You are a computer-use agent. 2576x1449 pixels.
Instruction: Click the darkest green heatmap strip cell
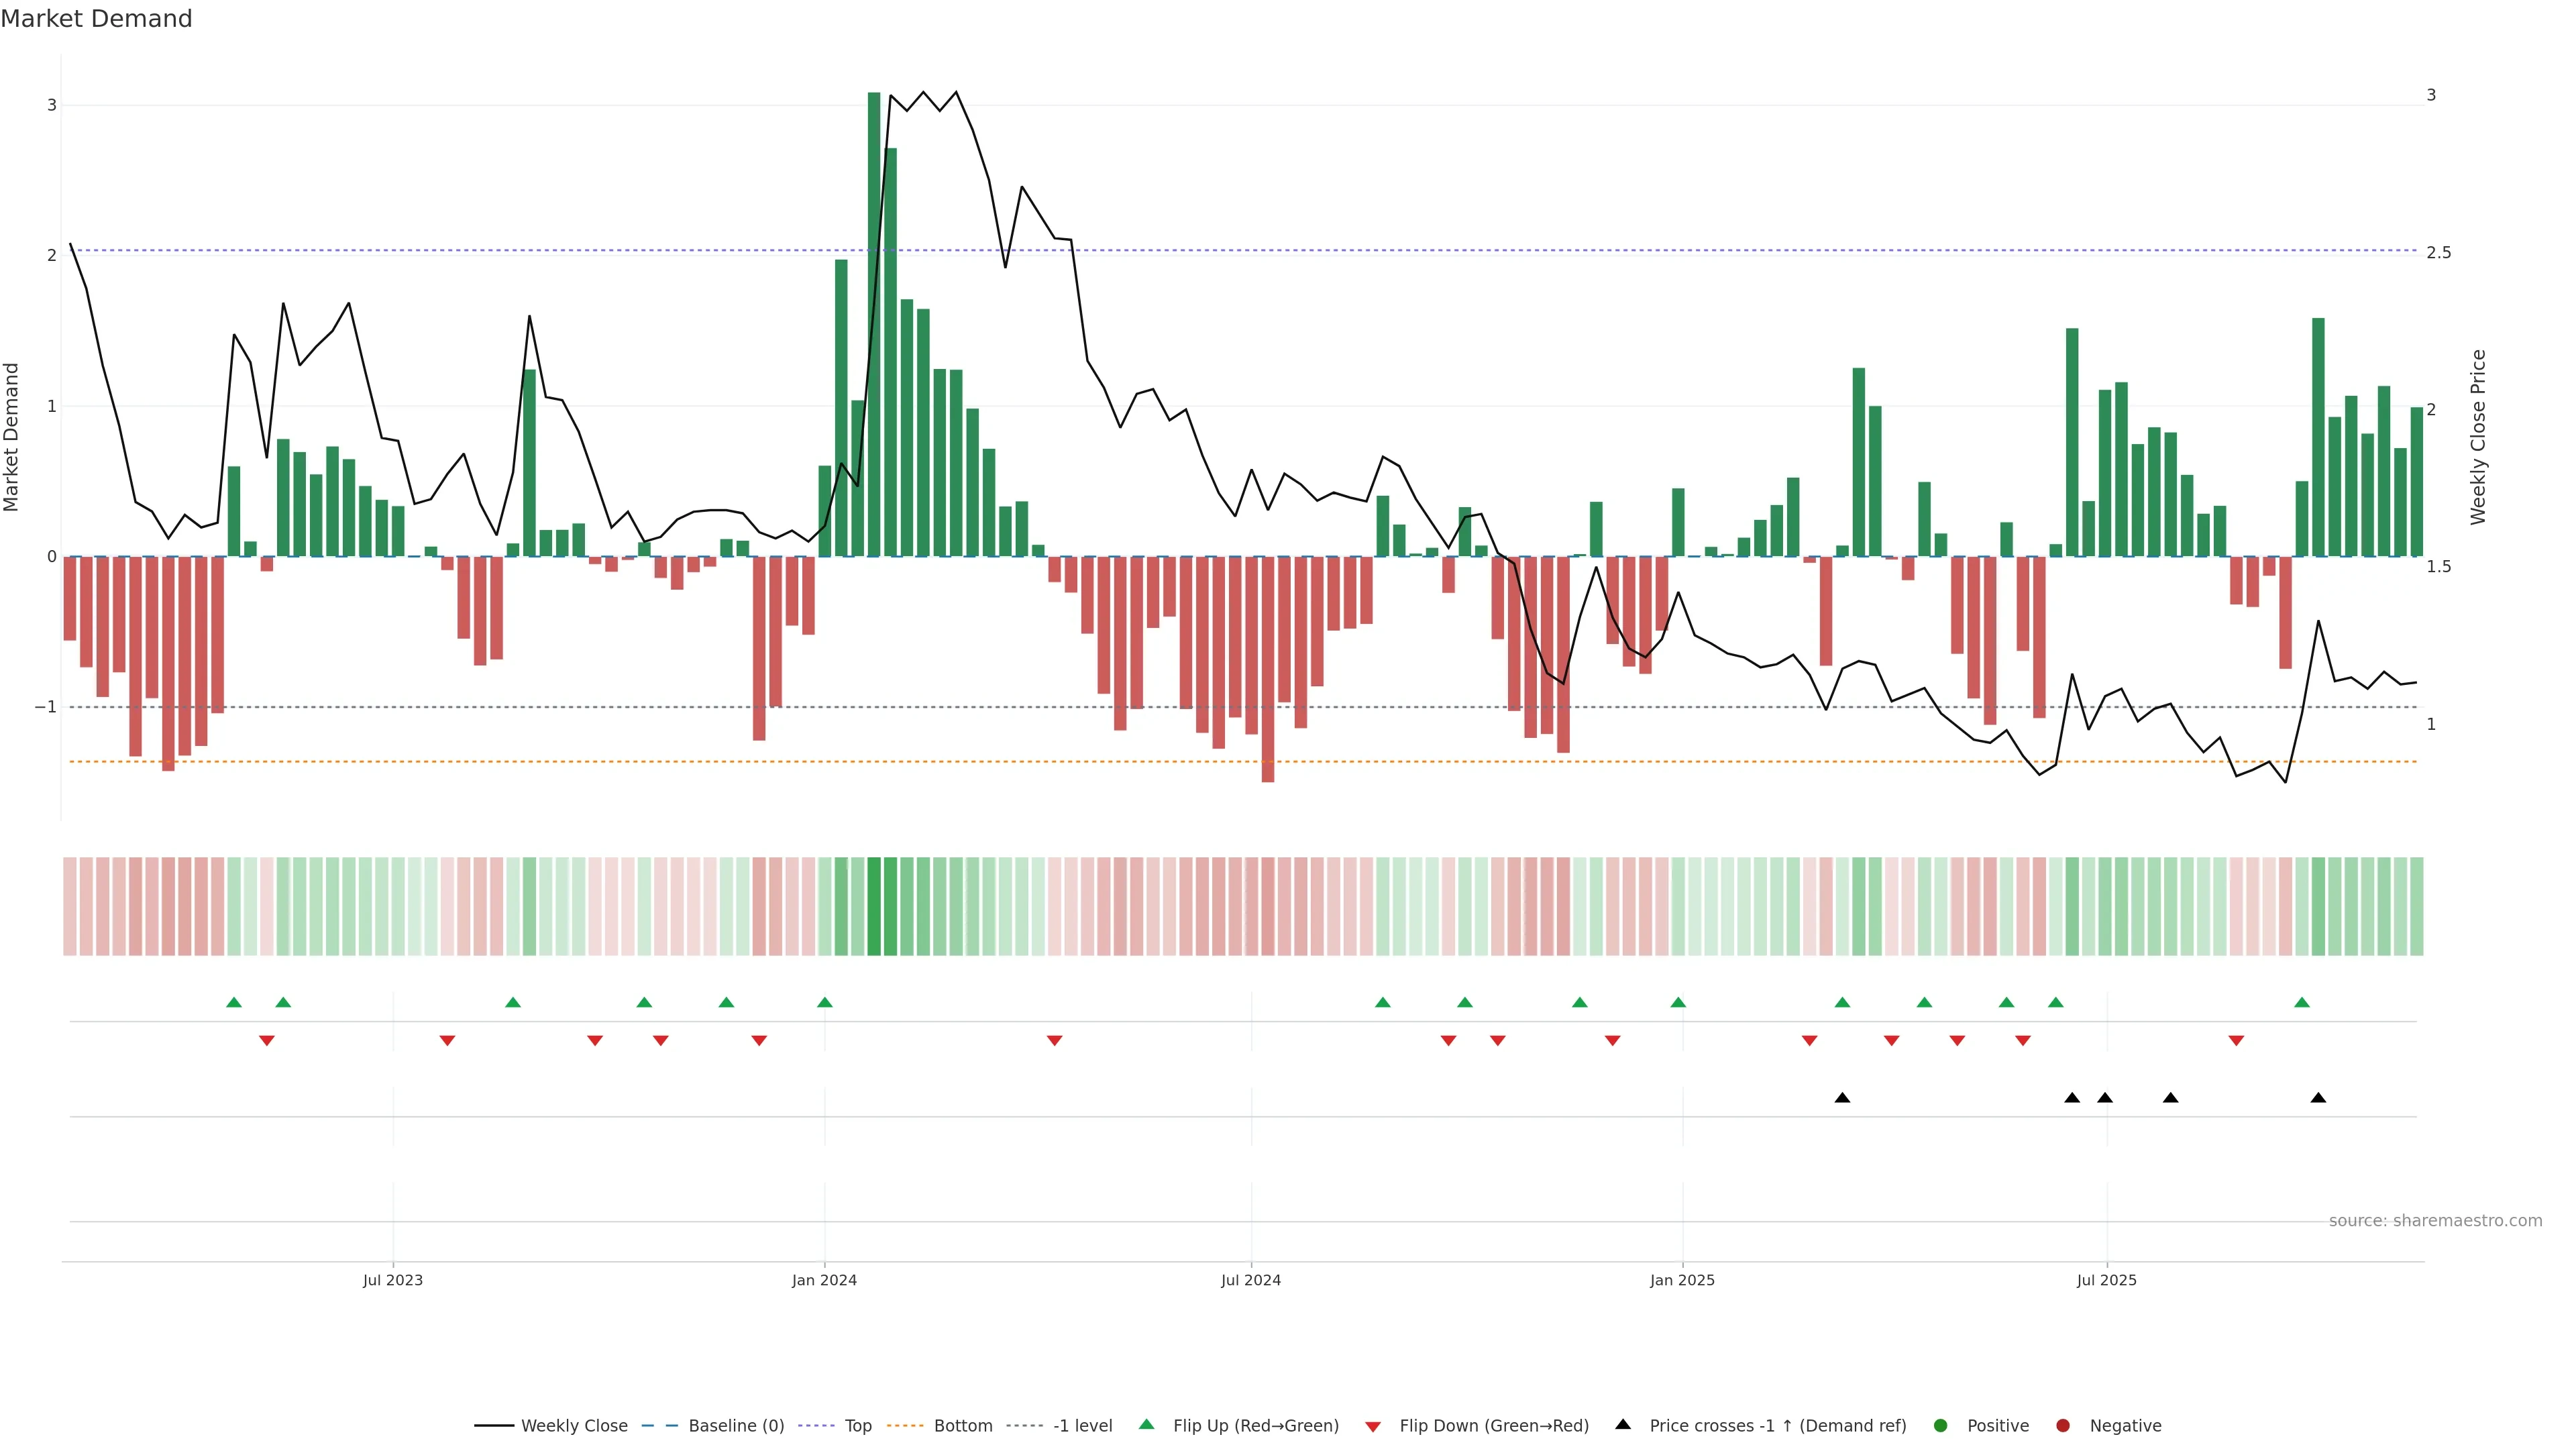pos(874,906)
